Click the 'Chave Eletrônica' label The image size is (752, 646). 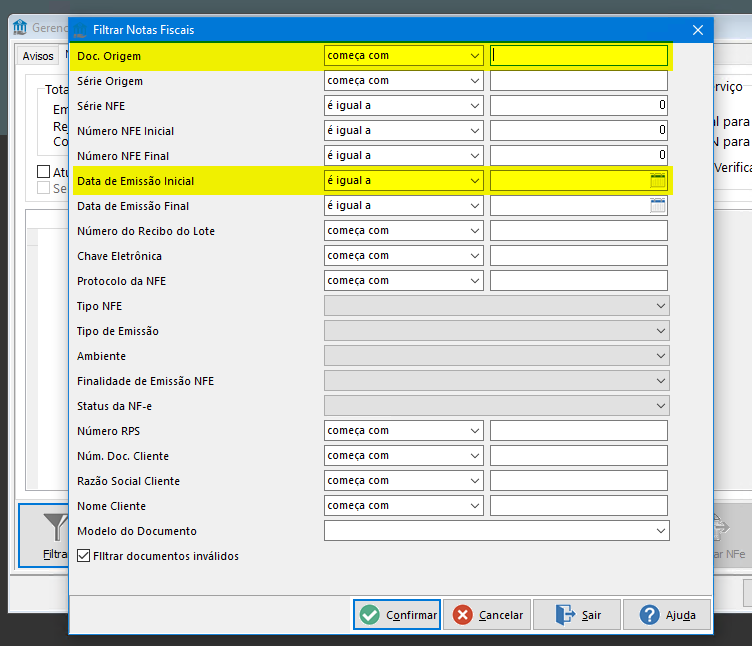click(119, 256)
